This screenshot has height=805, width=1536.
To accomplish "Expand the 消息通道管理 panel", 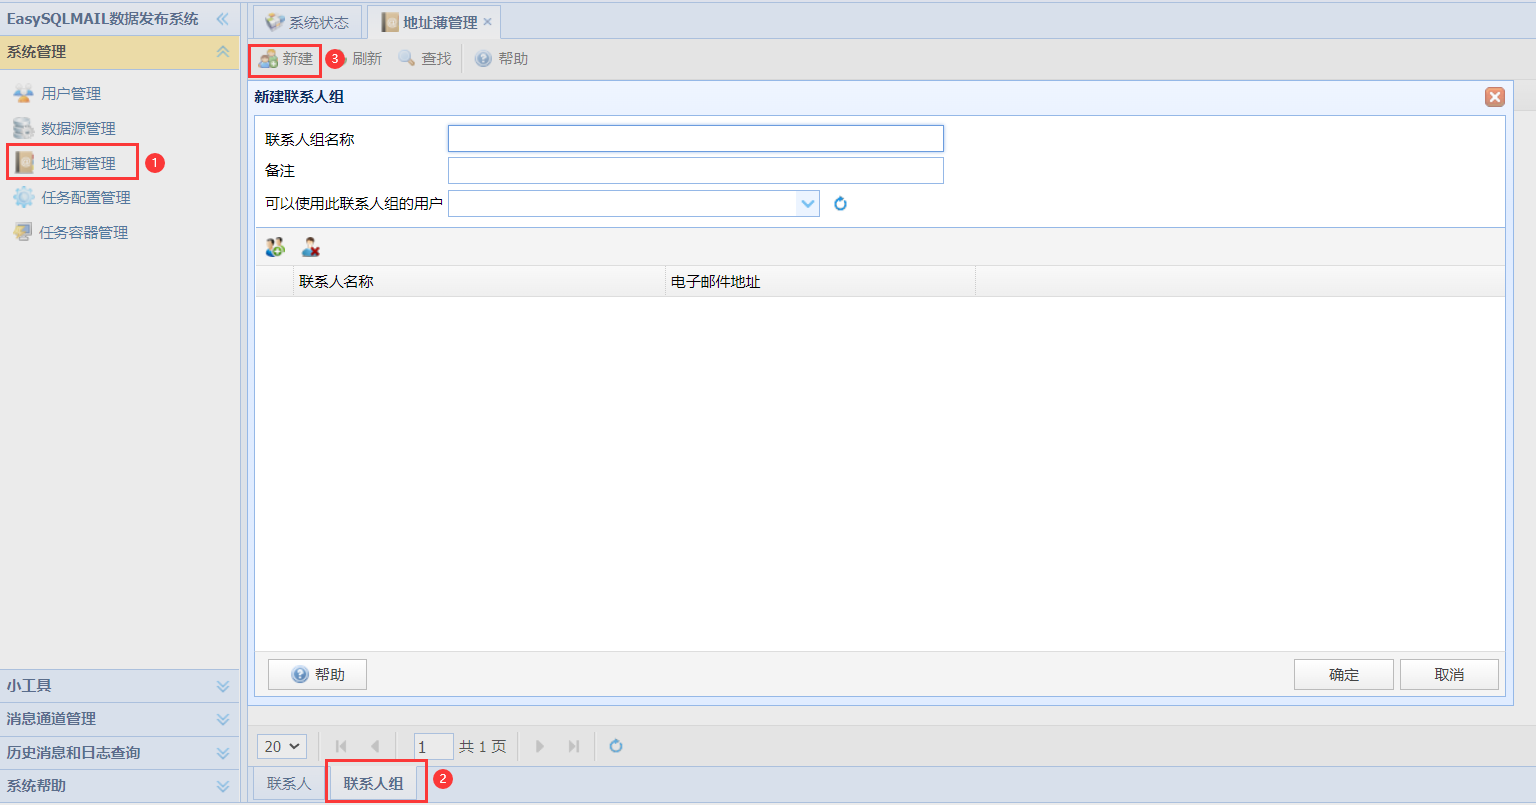I will tap(120, 719).
